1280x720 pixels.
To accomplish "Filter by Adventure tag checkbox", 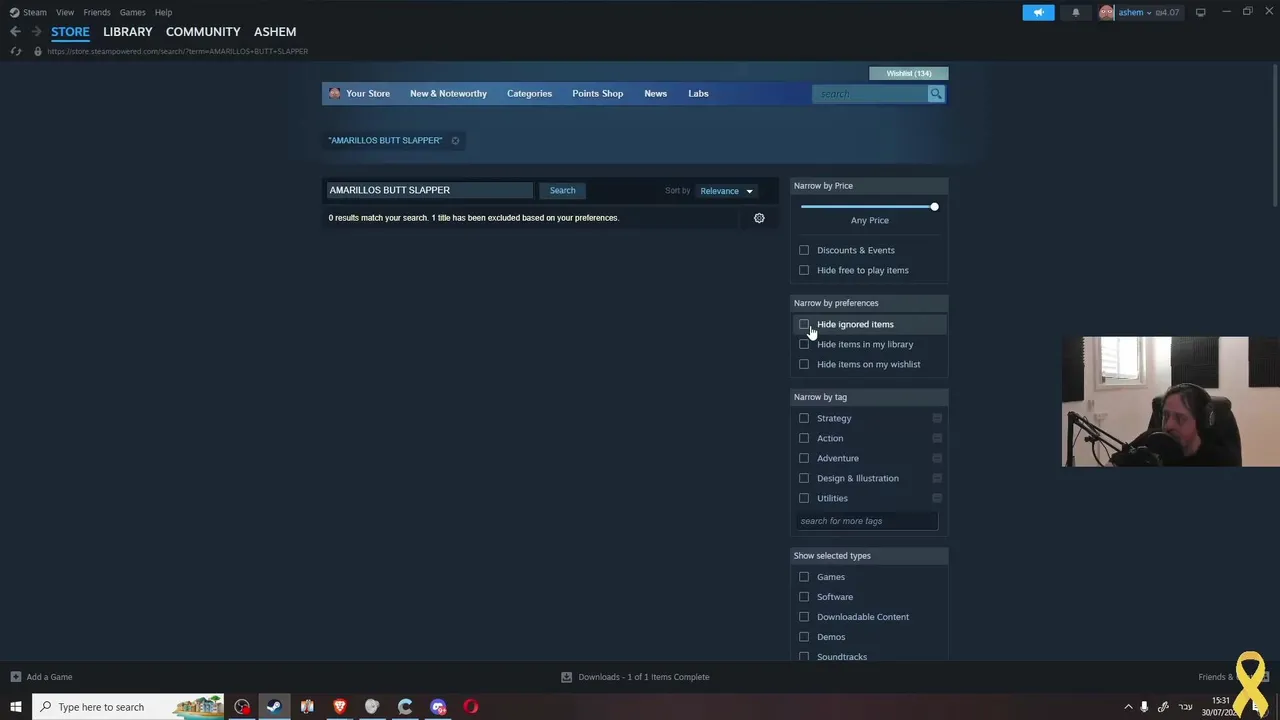I will [804, 458].
